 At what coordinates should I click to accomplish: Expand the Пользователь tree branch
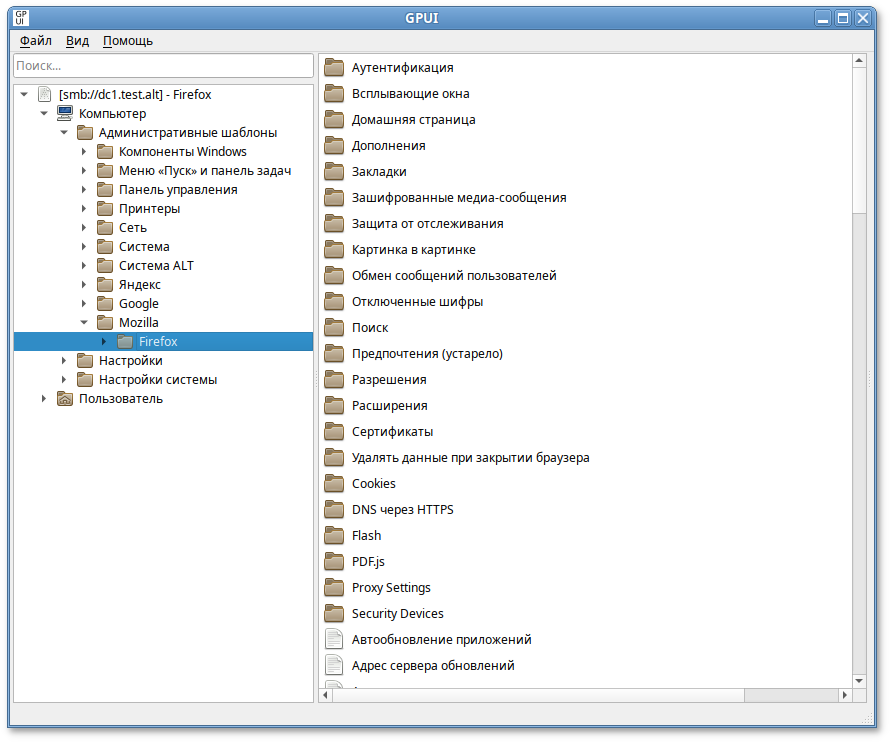coord(43,398)
